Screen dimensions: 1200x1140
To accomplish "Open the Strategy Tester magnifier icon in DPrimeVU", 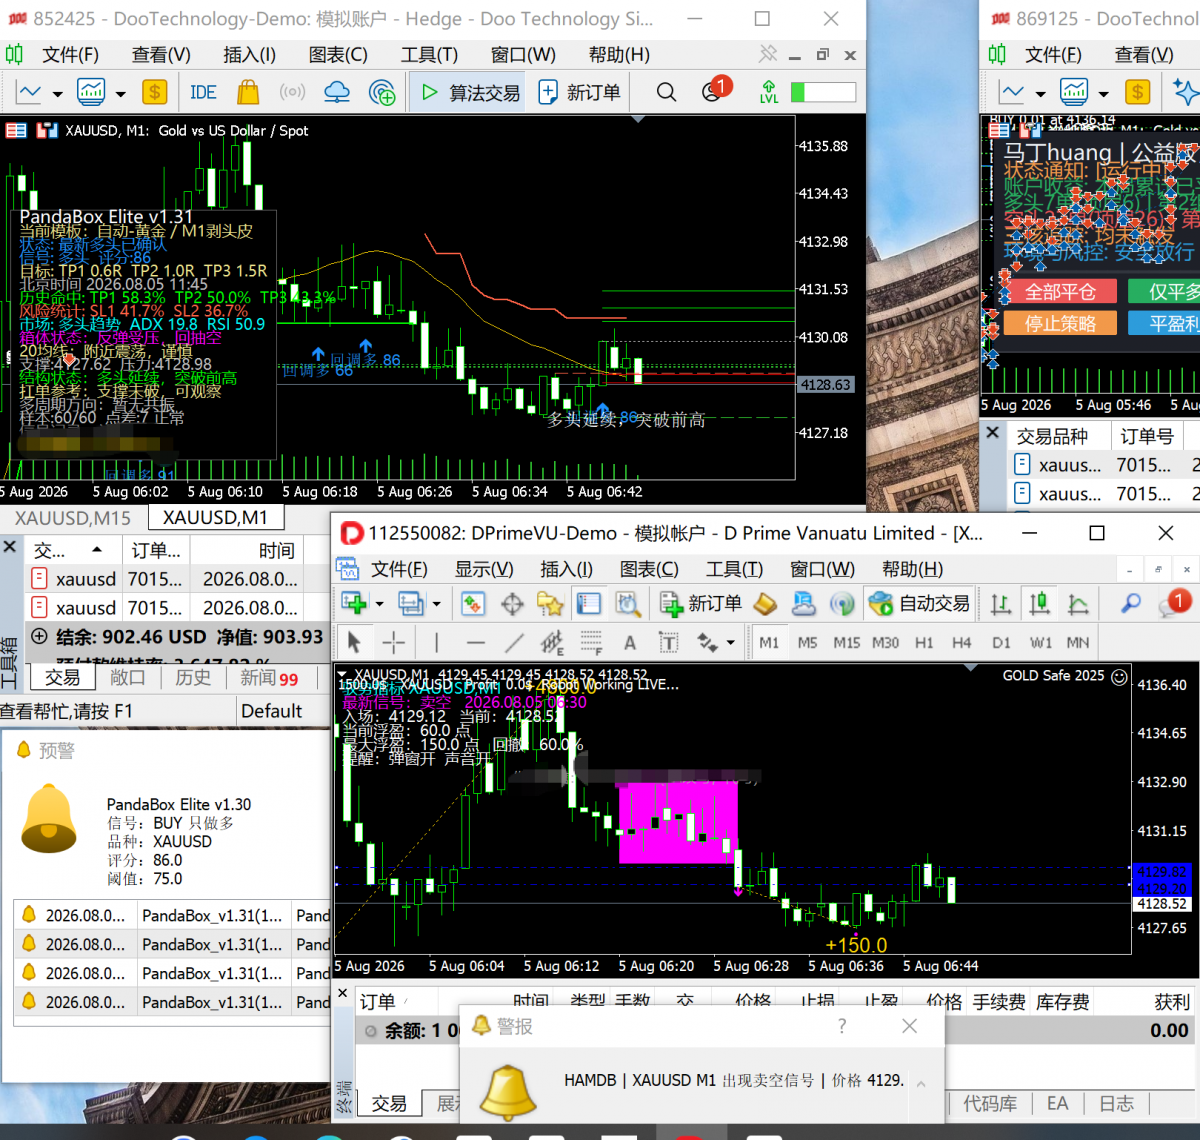I will point(627,603).
